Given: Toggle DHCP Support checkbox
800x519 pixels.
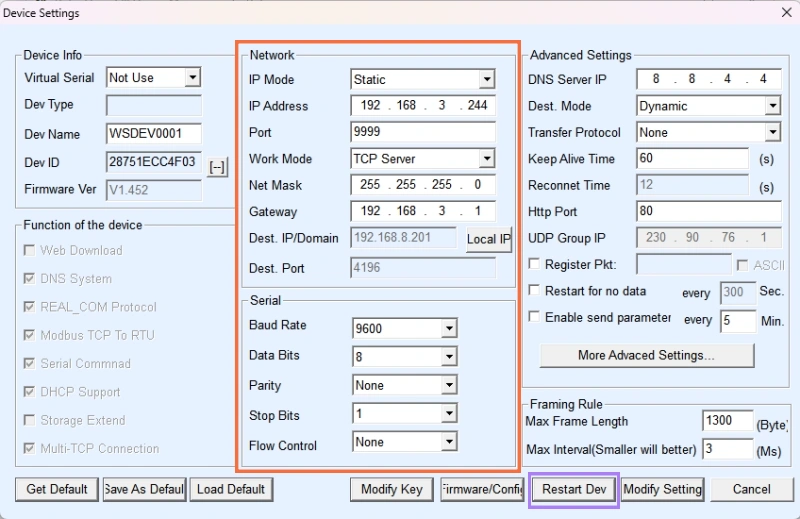Looking at the screenshot, I should click(30, 391).
